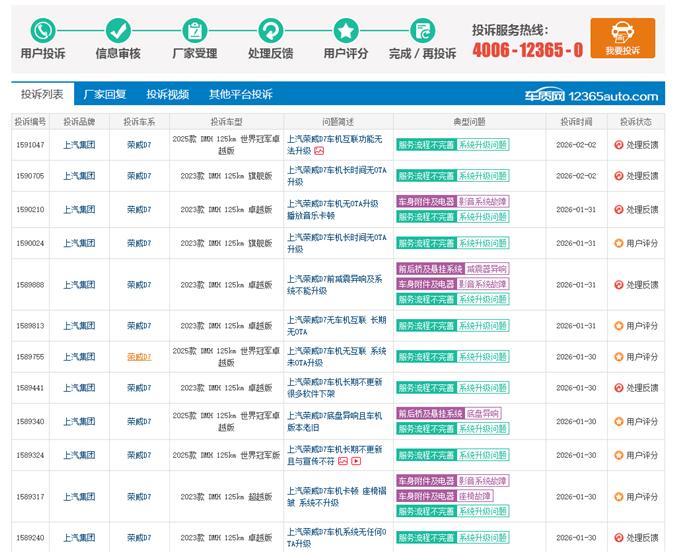The width and height of the screenshot is (700, 552).
Task: Open the 其他平台投诉 tab
Action: click(240, 95)
